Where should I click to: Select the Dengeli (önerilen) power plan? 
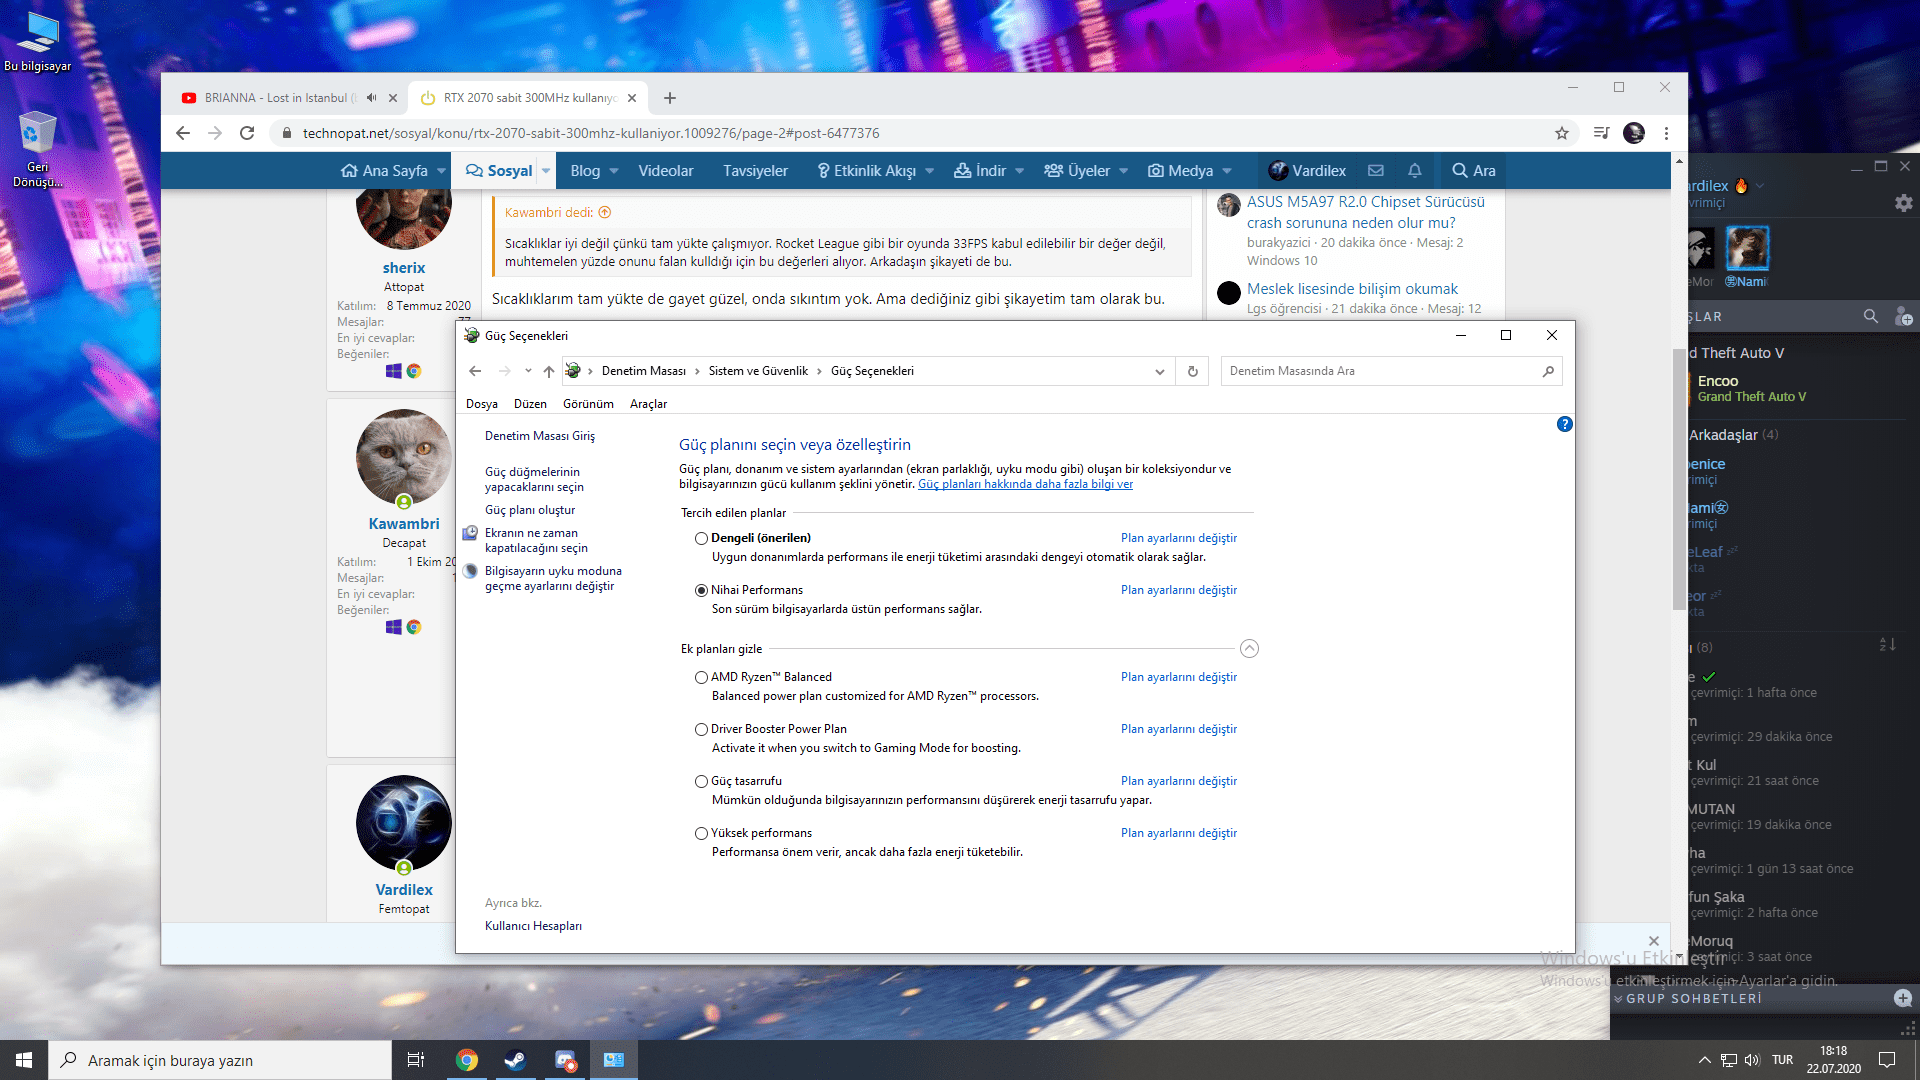click(701, 538)
